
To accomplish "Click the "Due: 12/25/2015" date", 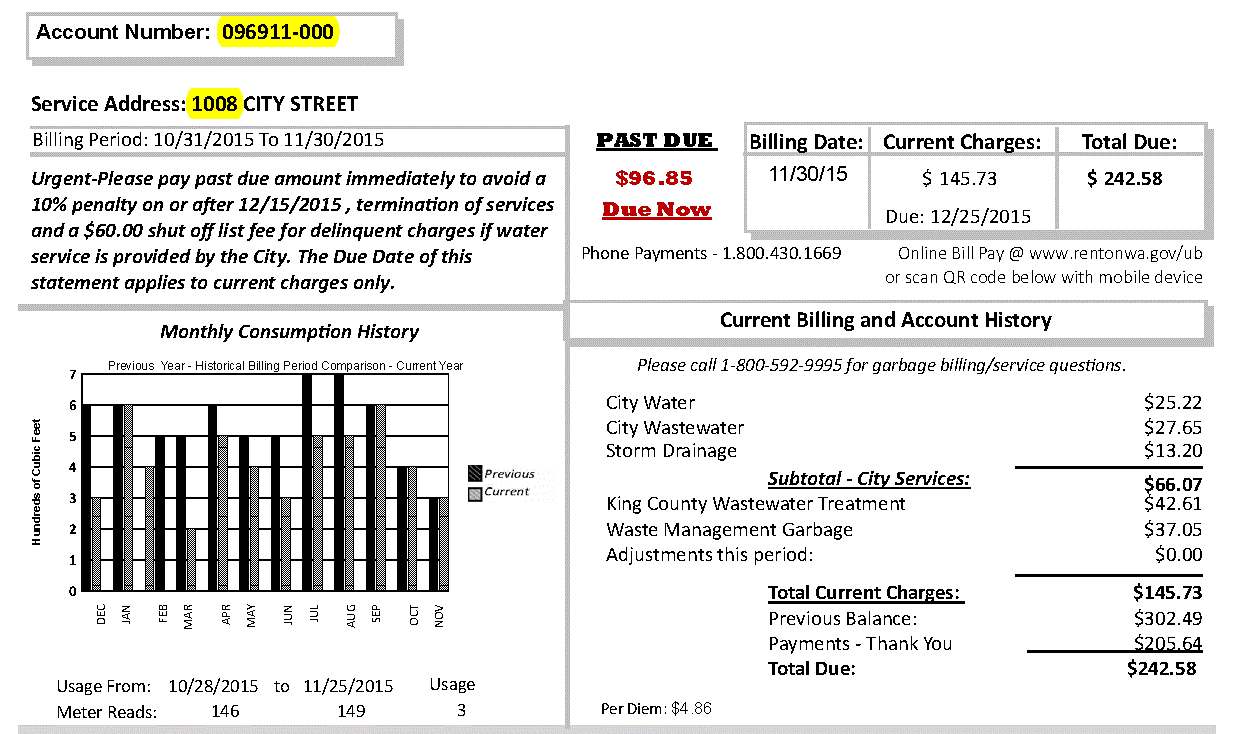I will 958,216.
